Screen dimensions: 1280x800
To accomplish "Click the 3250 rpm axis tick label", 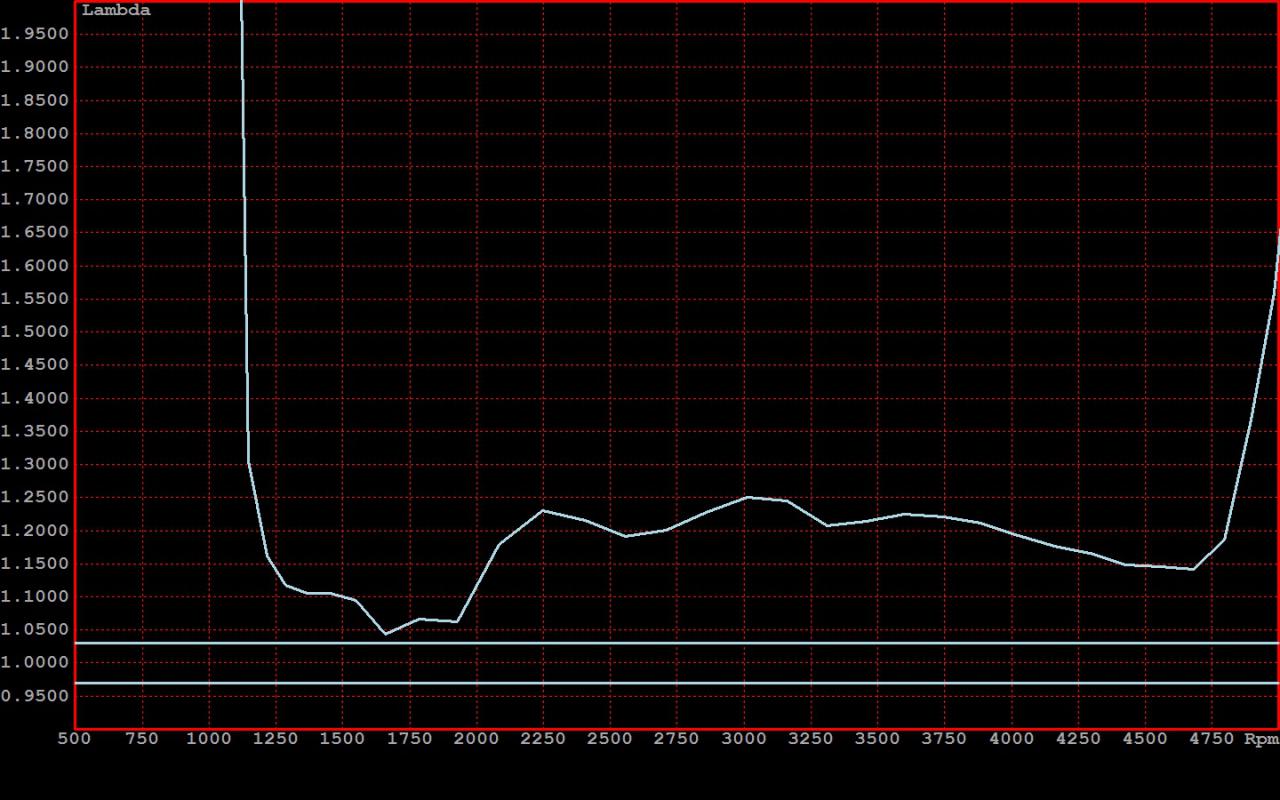I will click(811, 739).
